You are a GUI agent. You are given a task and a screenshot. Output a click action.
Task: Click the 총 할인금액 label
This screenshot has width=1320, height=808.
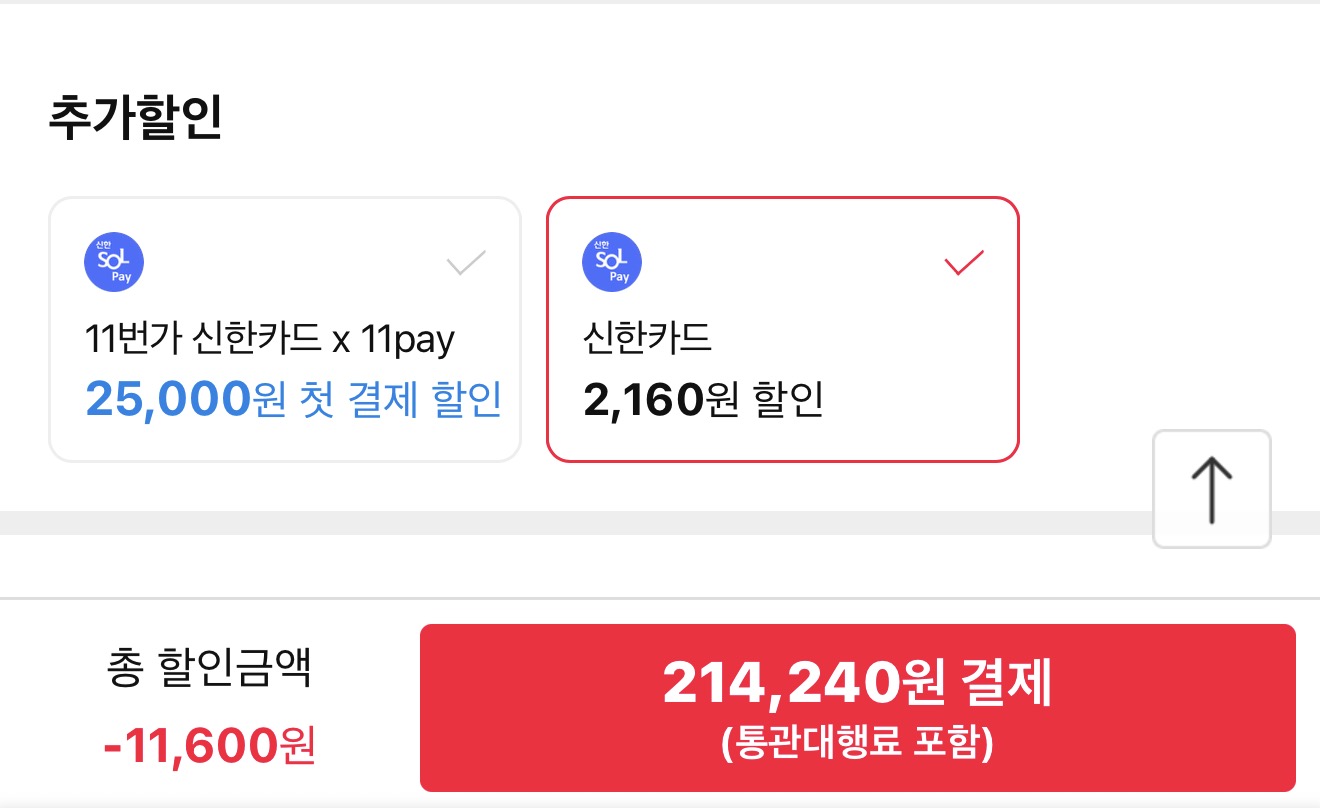(x=209, y=669)
